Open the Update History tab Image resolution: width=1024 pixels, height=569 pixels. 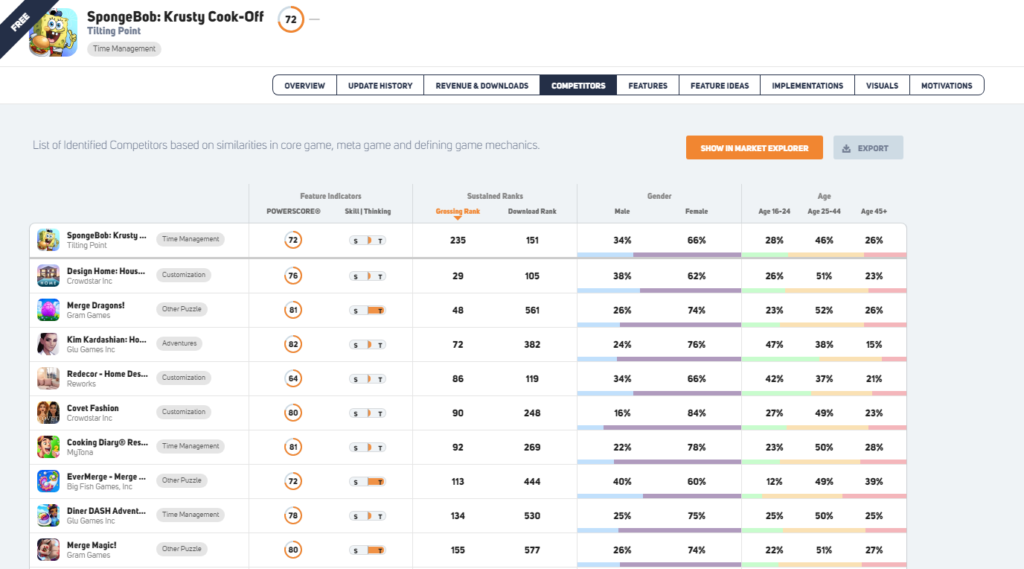(x=380, y=86)
